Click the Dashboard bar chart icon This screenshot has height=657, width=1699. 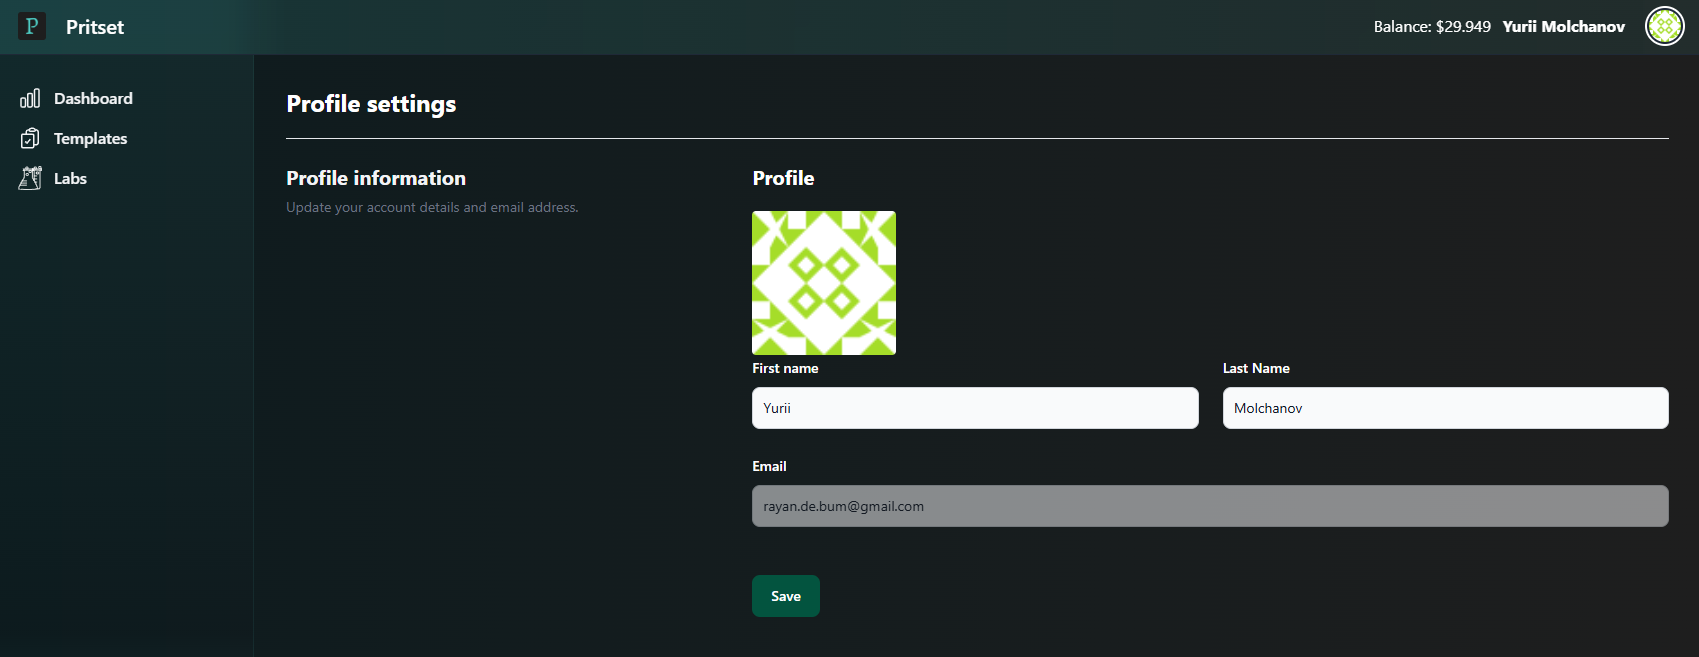(x=30, y=98)
